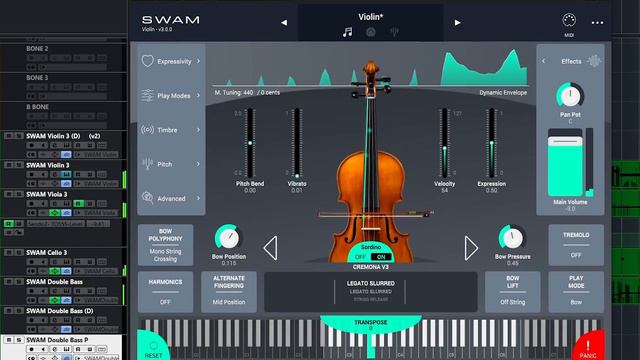This screenshot has height=360, width=640.
Task: Change PLAY MODE Bow setting
Action: point(576,292)
